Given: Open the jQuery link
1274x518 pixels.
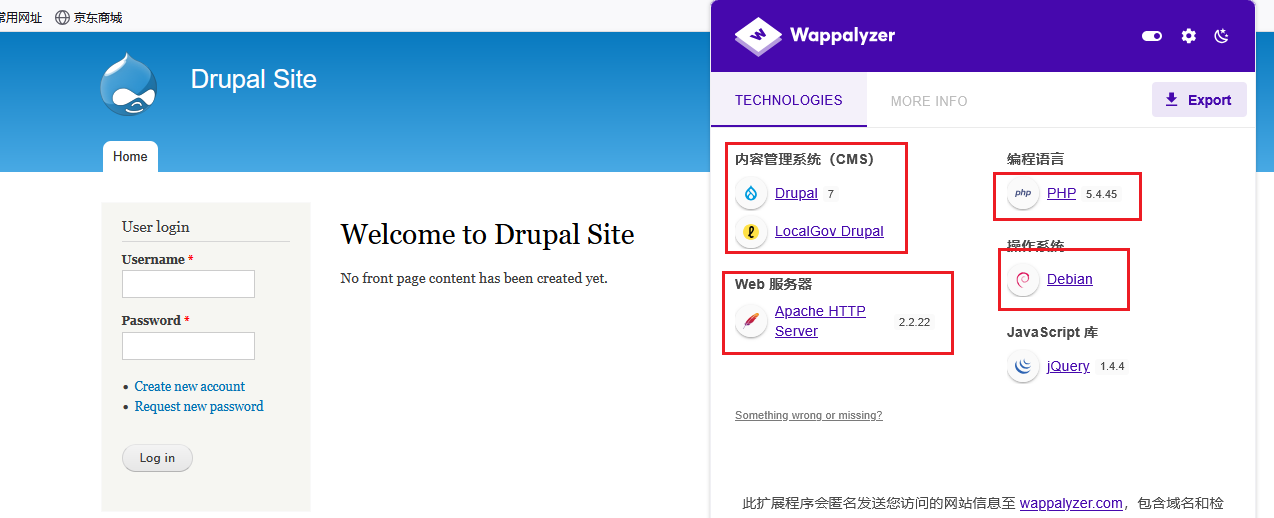Looking at the screenshot, I should 1068,366.
